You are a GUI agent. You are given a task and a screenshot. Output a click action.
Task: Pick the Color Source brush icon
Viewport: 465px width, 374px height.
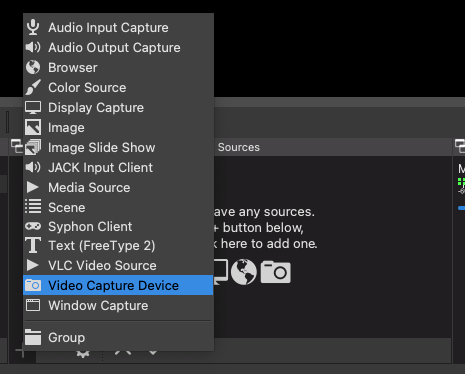(x=33, y=87)
